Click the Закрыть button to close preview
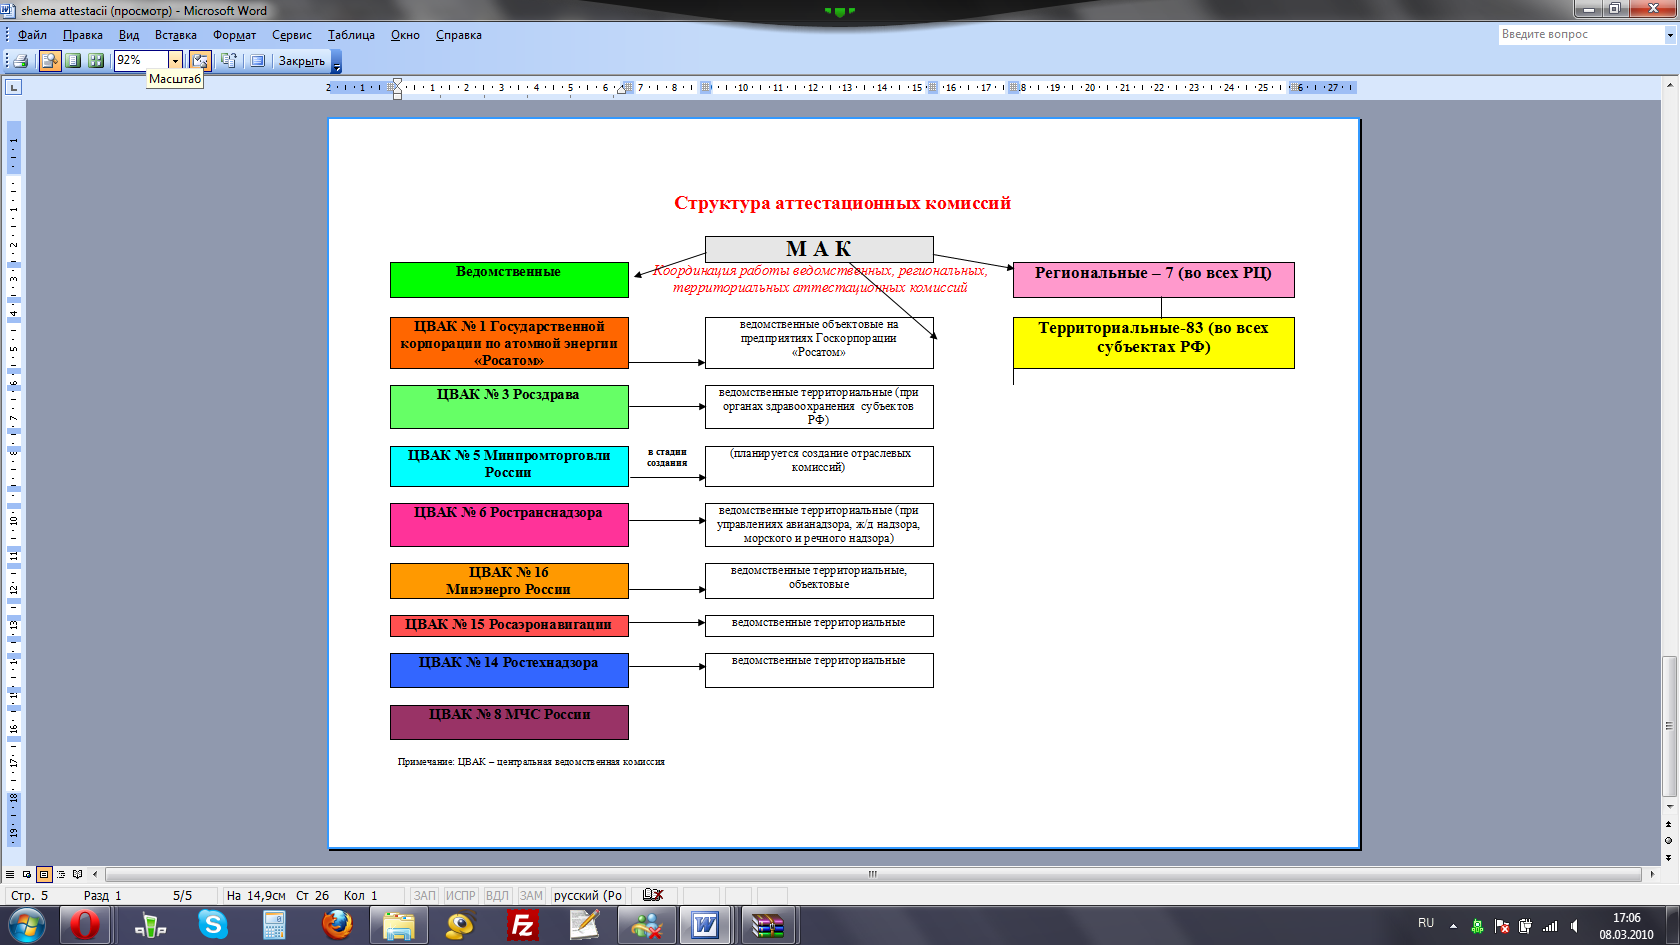Screen dimensions: 1680x945 point(301,61)
